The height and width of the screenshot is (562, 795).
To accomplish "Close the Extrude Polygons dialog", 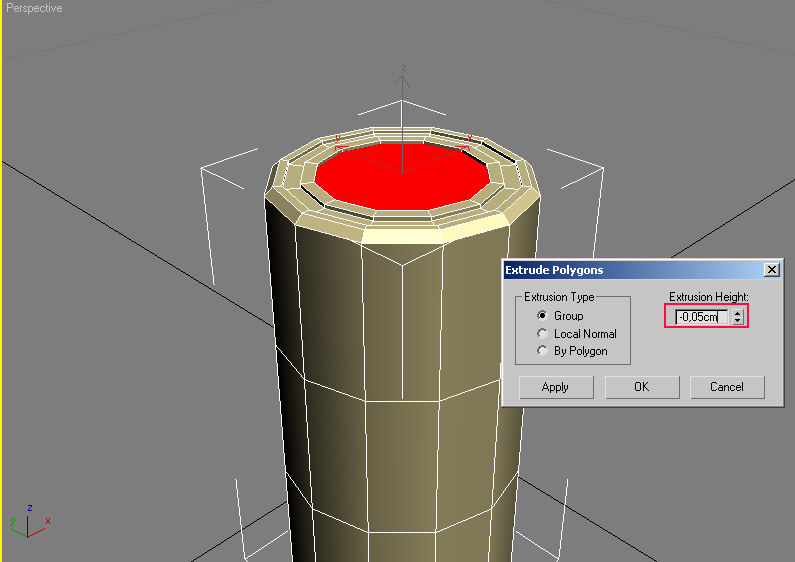I will pos(772,270).
